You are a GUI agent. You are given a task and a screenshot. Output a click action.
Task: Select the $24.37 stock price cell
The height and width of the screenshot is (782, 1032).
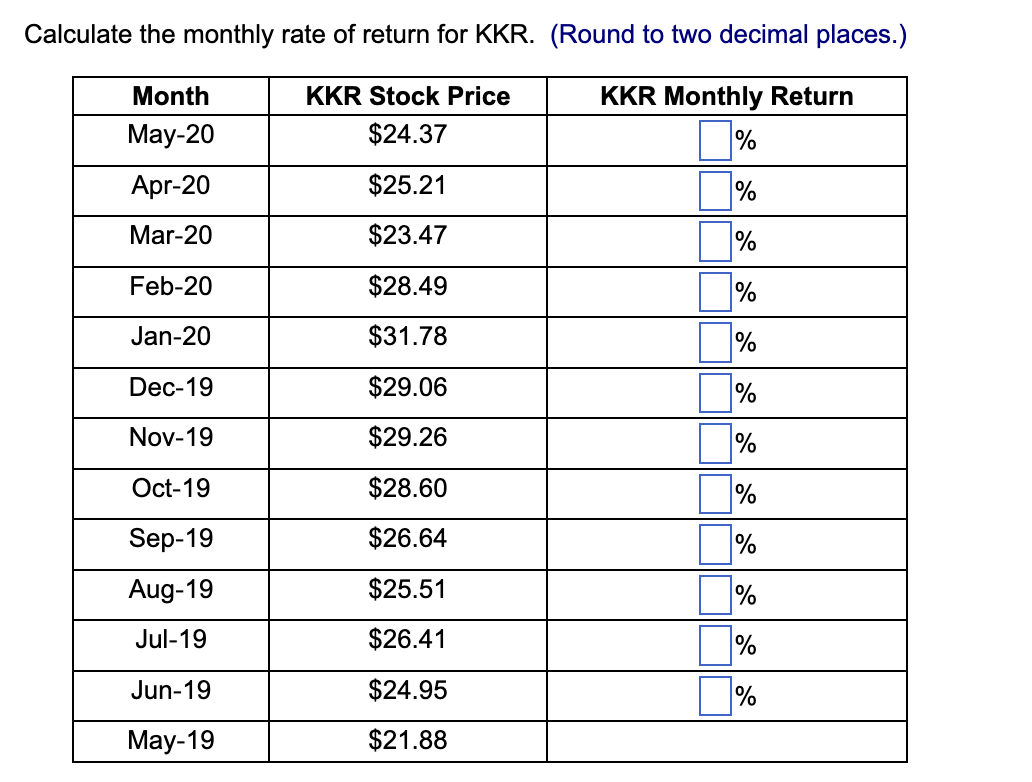(x=407, y=134)
